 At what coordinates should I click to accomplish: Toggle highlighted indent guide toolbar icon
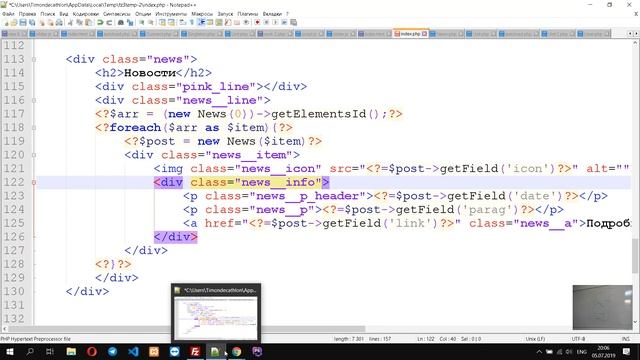(x=201, y=22)
